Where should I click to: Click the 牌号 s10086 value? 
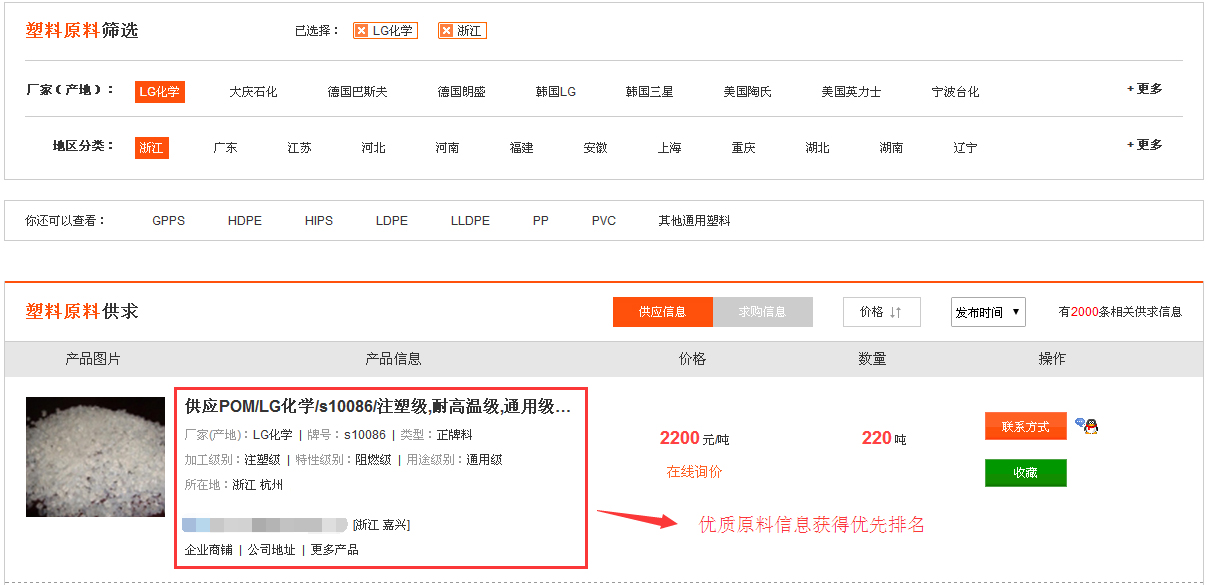pos(365,435)
